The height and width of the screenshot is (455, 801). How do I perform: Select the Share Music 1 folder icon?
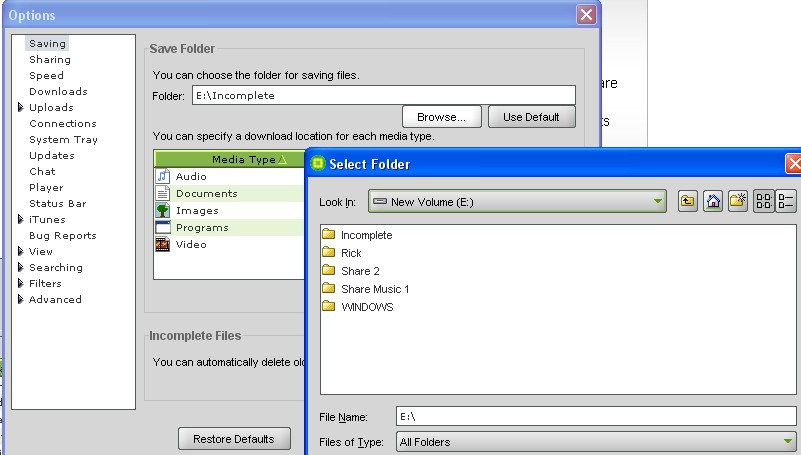(328, 288)
